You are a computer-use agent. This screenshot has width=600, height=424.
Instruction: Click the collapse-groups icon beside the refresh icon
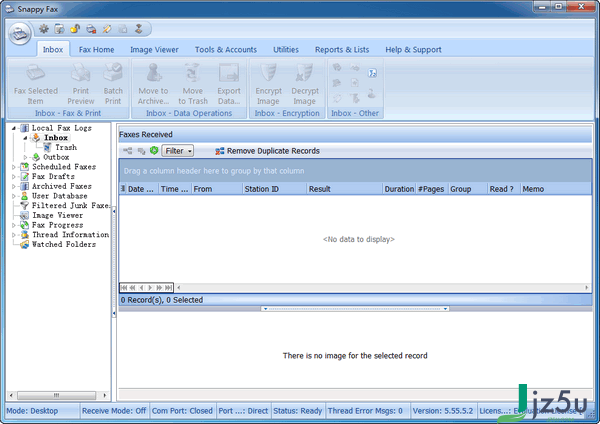click(141, 151)
